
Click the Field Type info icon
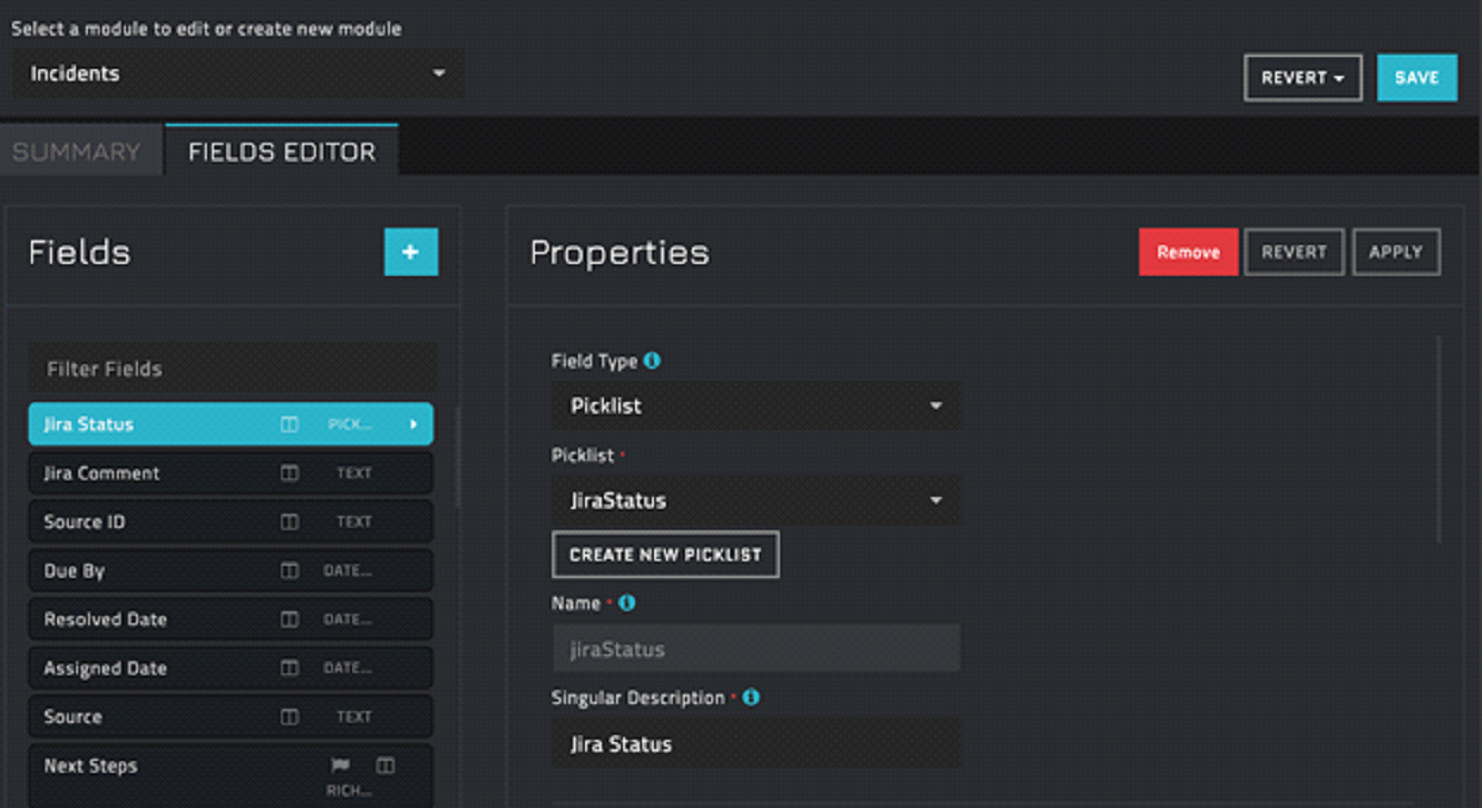[x=652, y=361]
